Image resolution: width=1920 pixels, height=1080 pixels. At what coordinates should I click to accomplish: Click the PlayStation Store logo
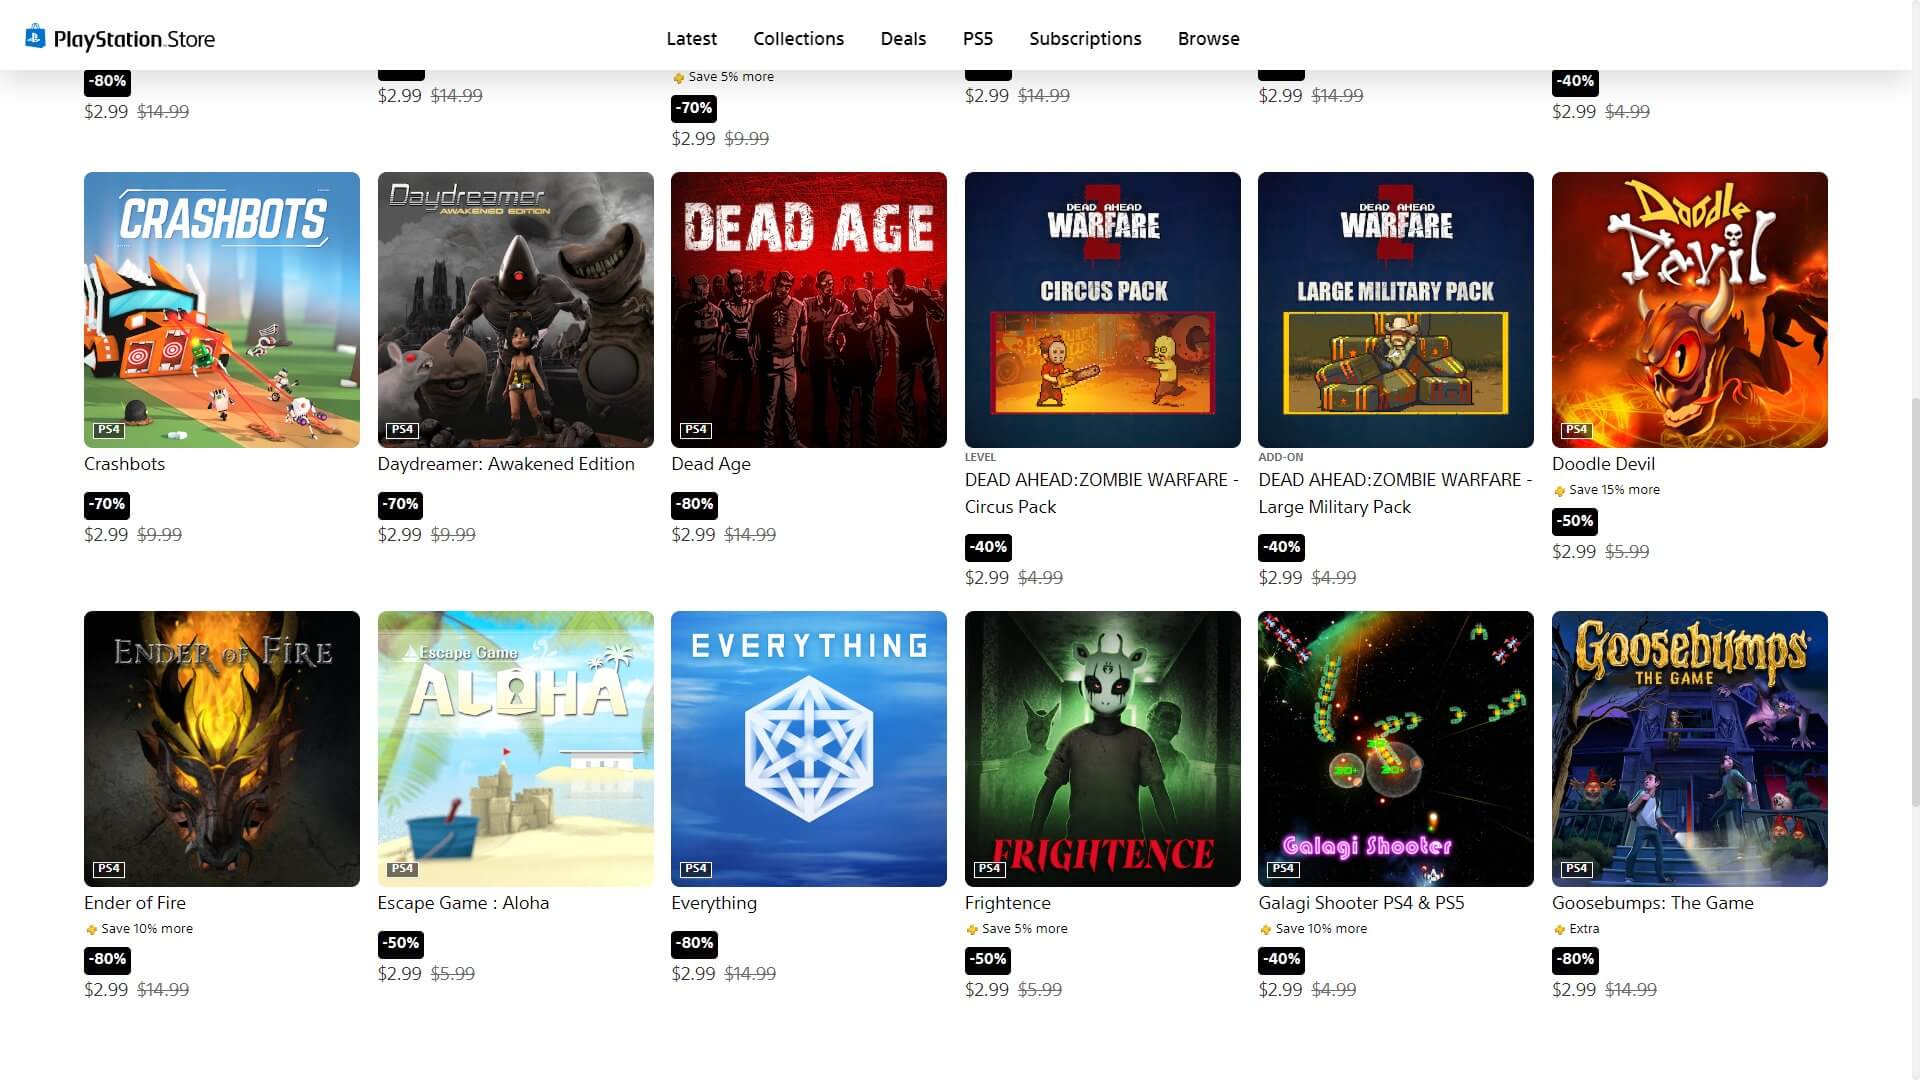click(x=120, y=38)
